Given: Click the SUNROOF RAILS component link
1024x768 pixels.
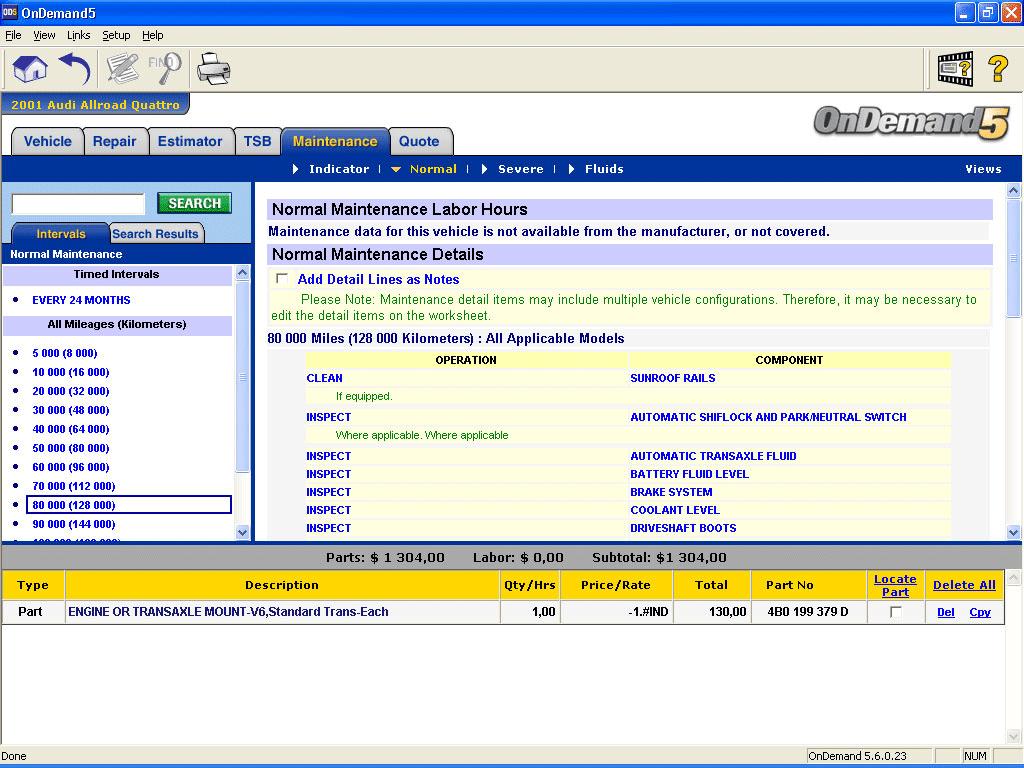Looking at the screenshot, I should click(673, 378).
